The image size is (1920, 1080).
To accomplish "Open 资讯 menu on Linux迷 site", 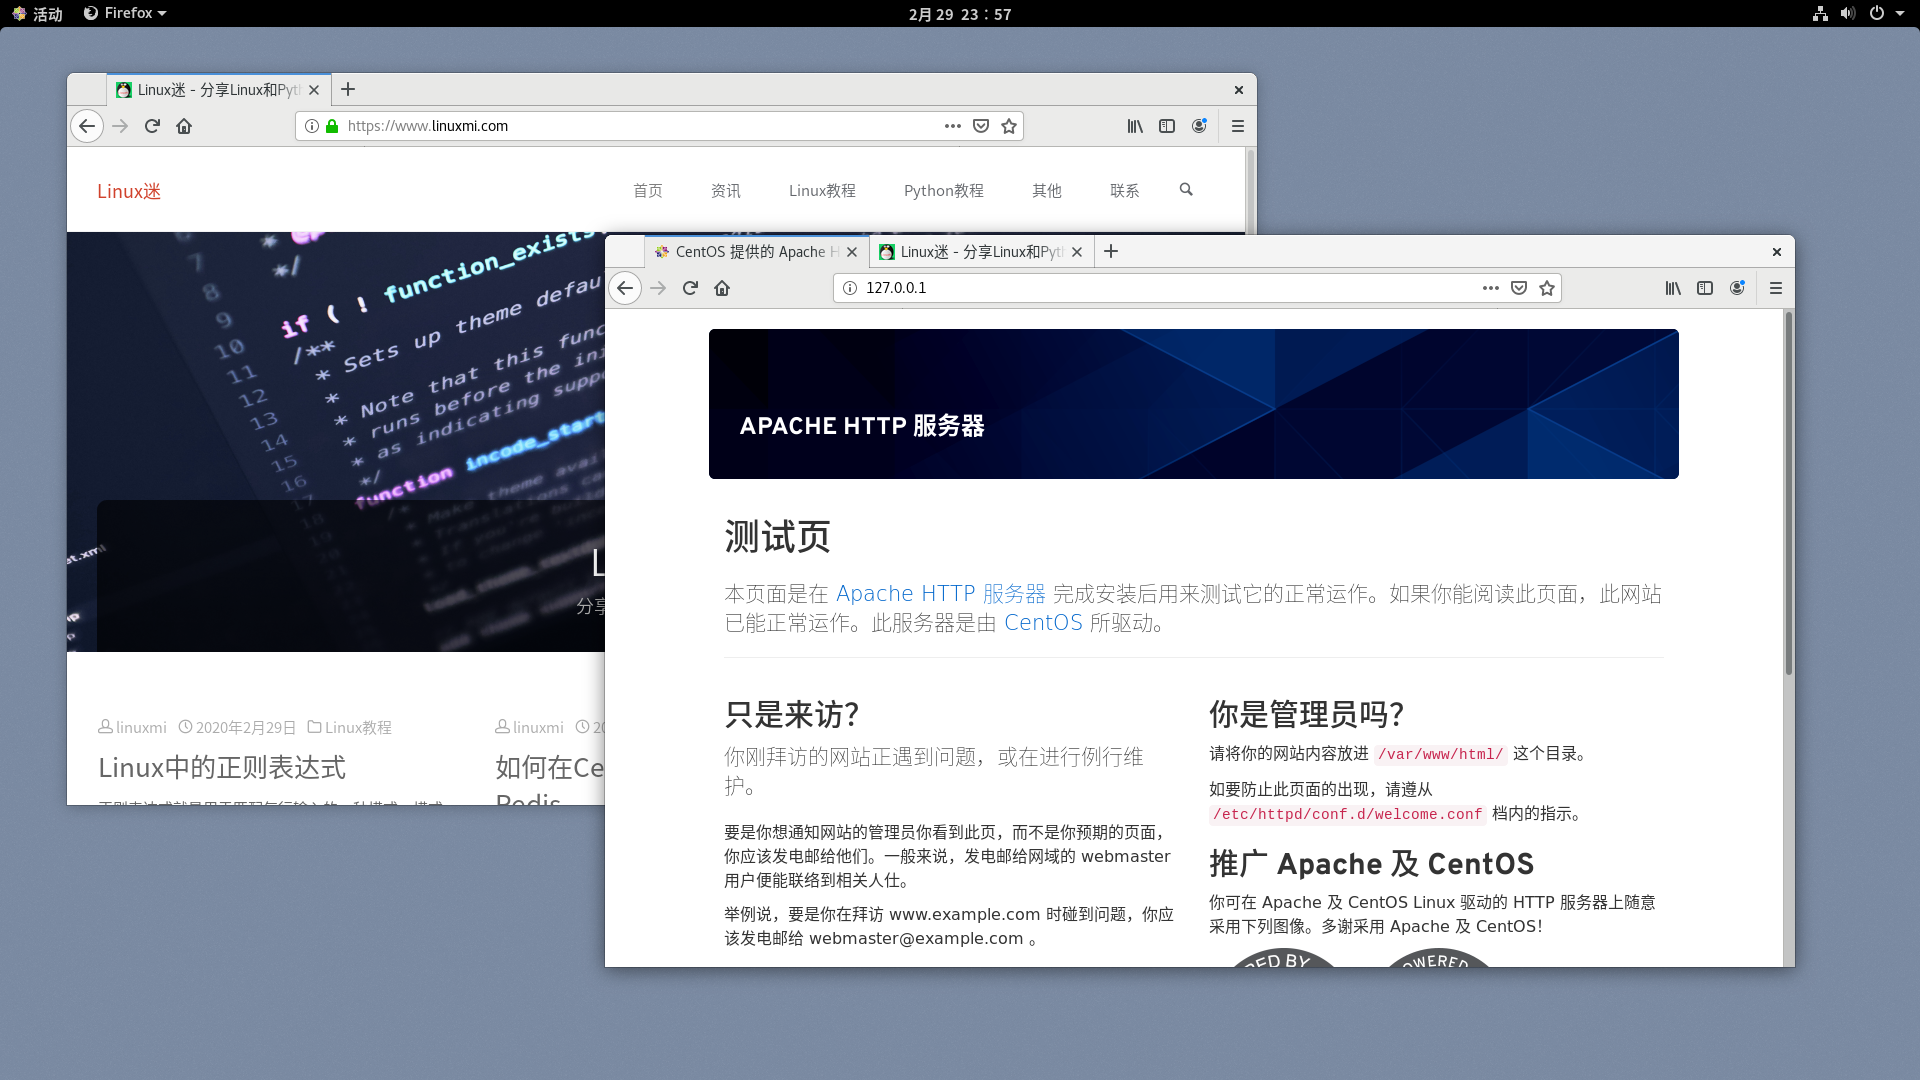I will pos(726,191).
